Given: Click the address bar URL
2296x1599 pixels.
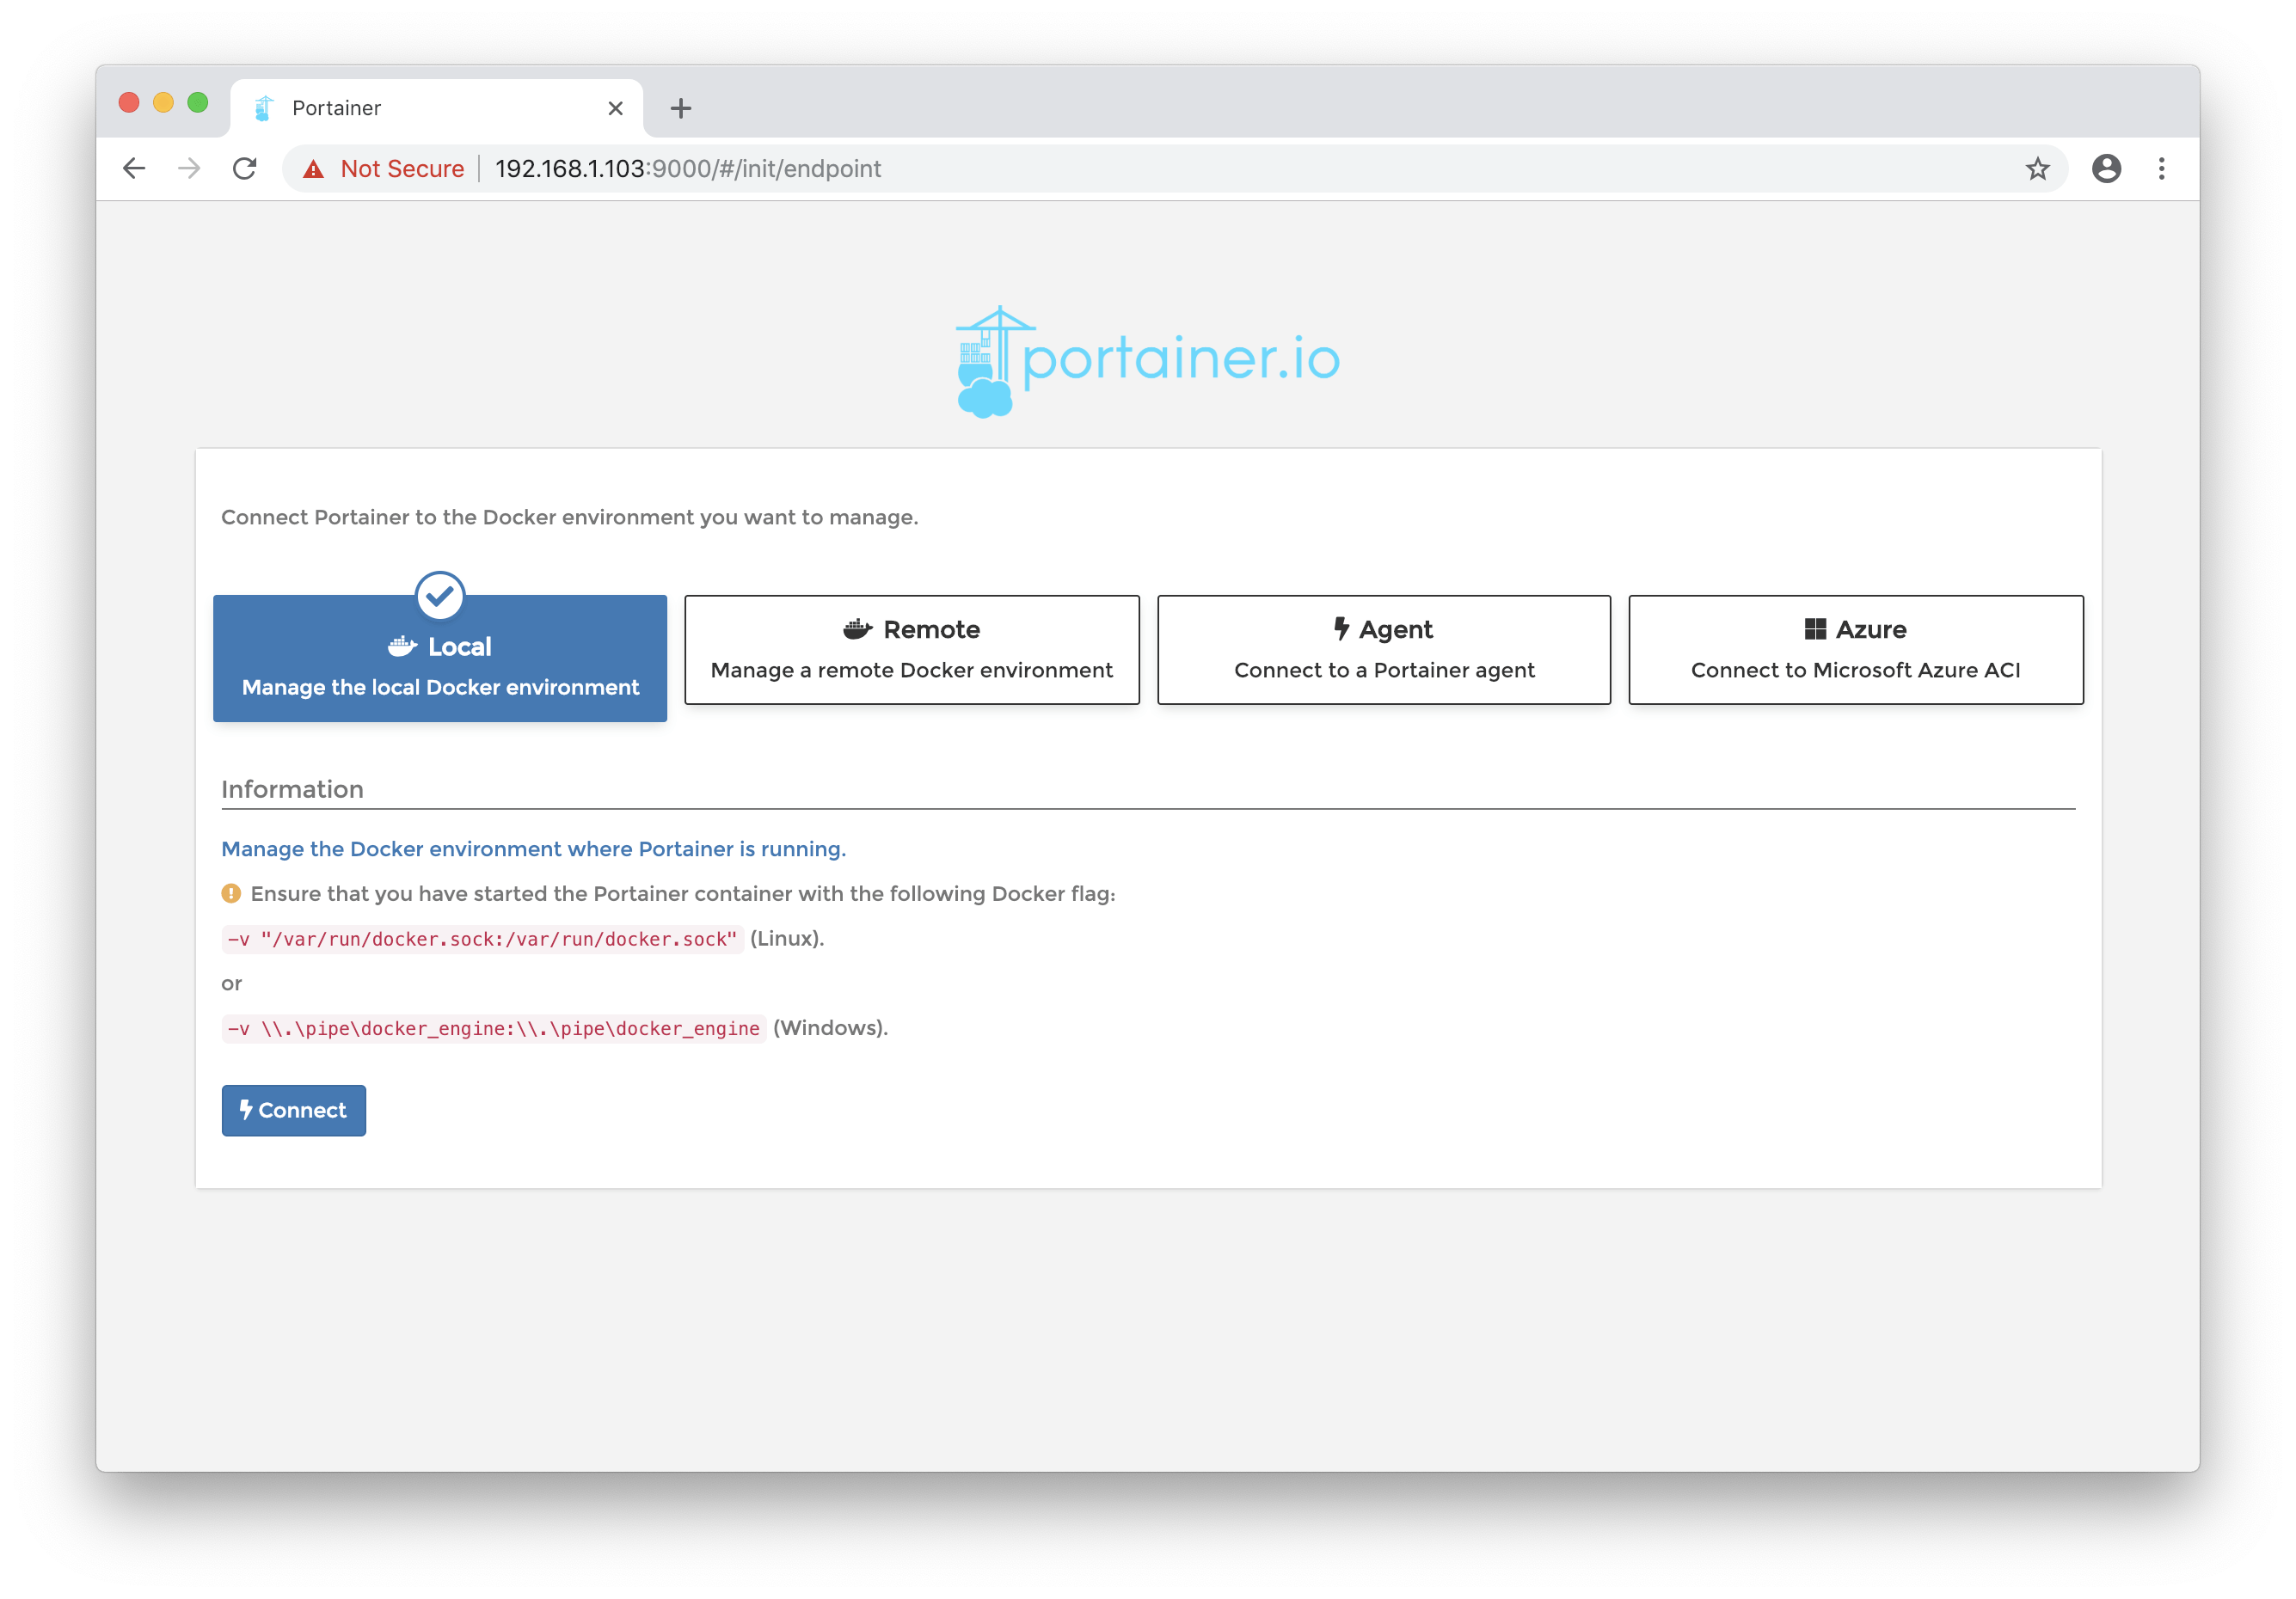Looking at the screenshot, I should coord(688,169).
